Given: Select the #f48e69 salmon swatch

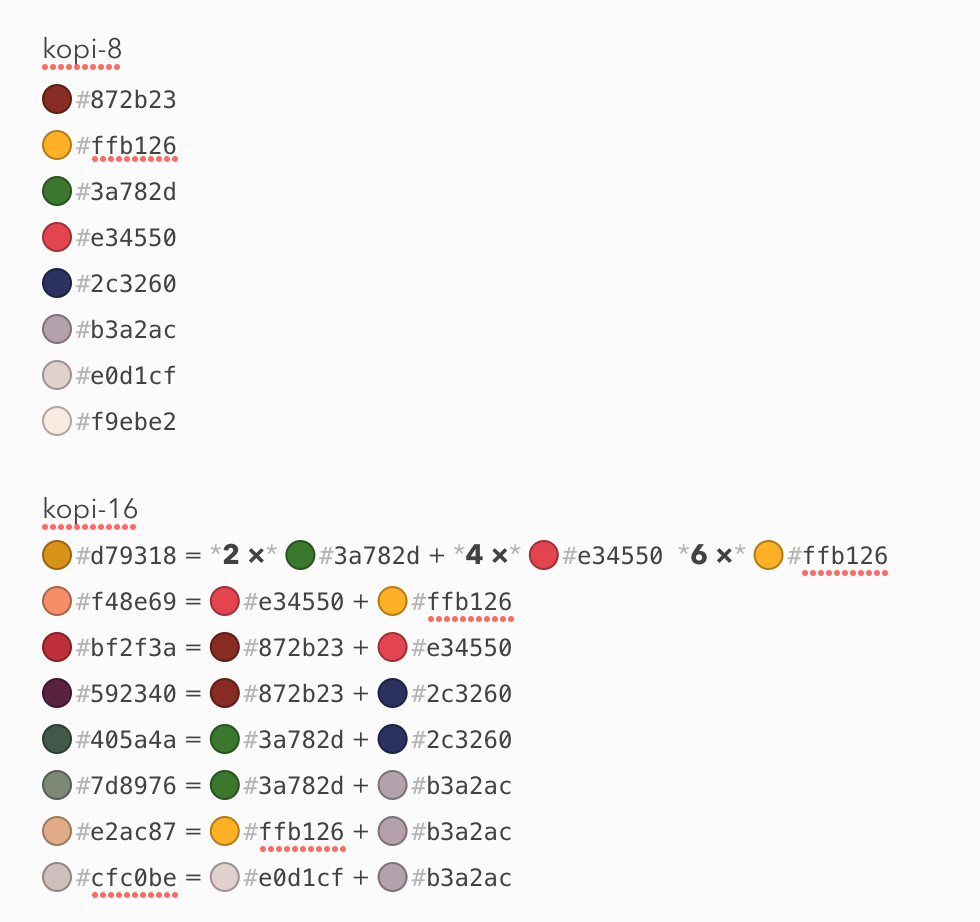Looking at the screenshot, I should (57, 601).
